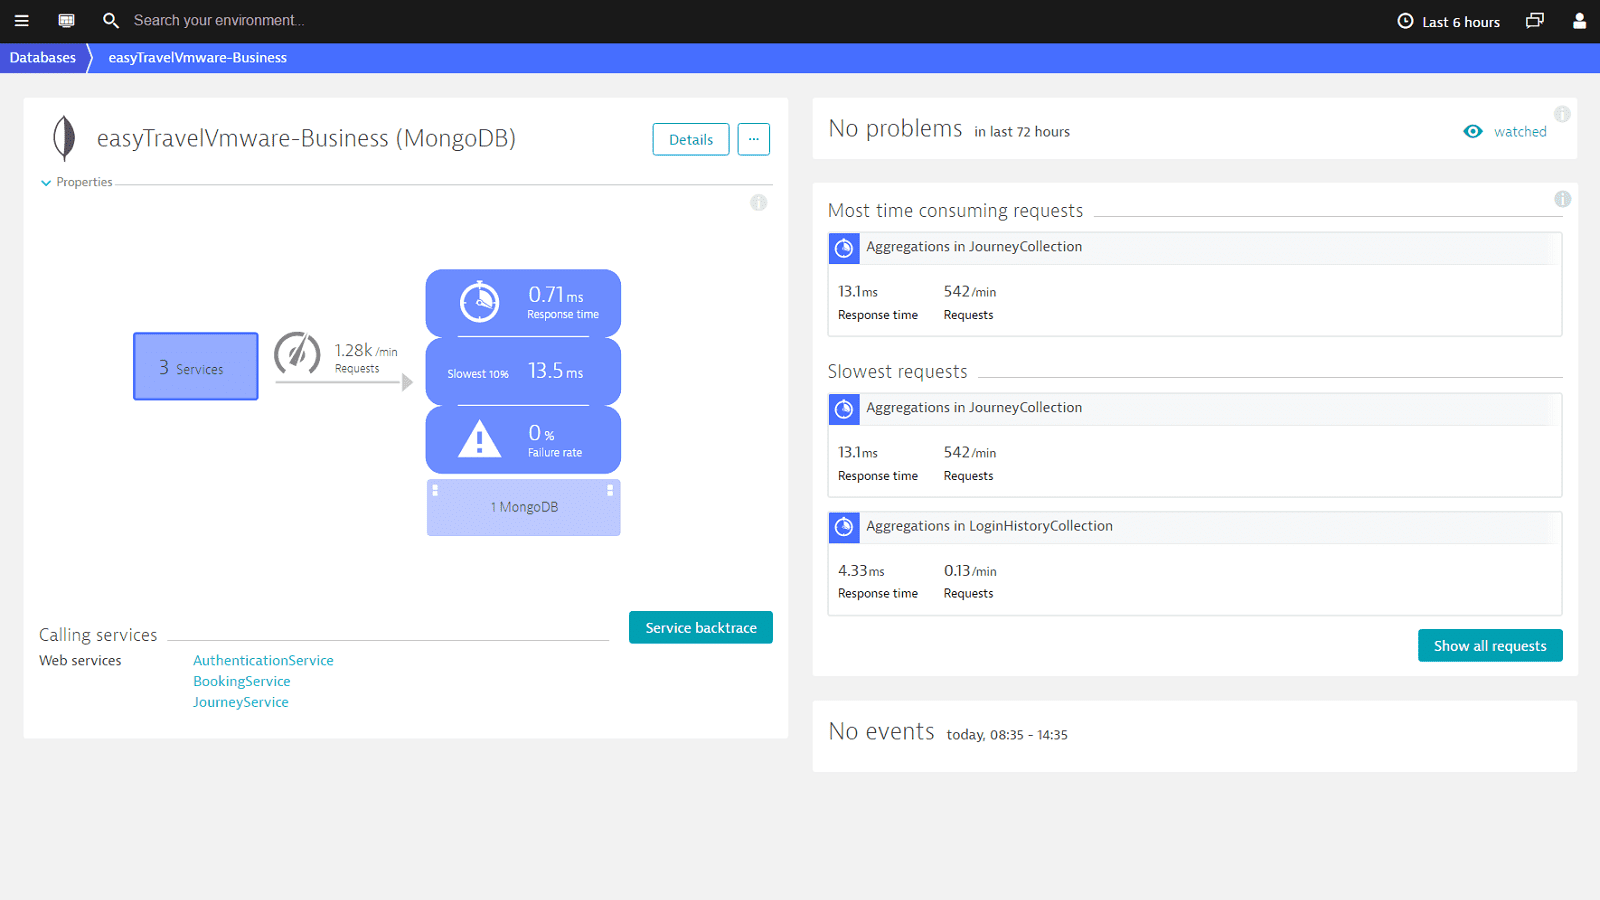Click the Slowest 10% 13.5 ms tile
Viewport: 1600px width, 900px height.
click(x=523, y=371)
